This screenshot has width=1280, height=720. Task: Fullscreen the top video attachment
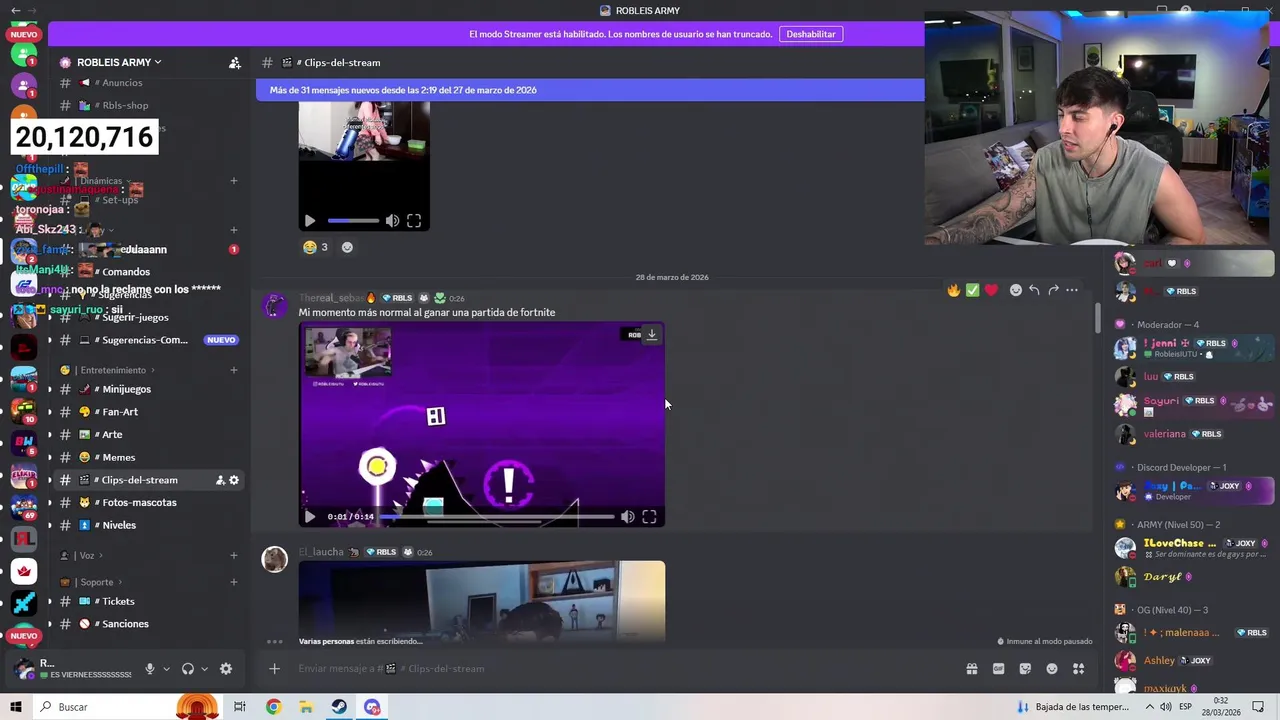click(414, 221)
